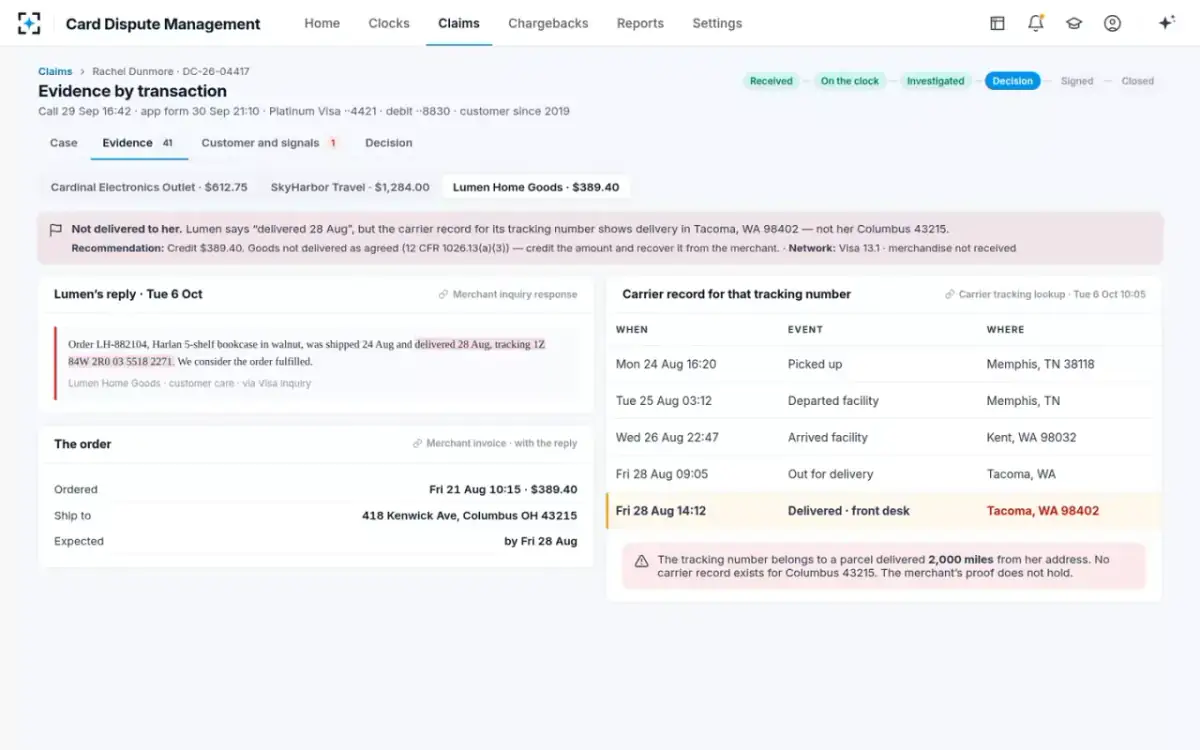Open Carrier tracking lookup source link
This screenshot has height=750, width=1200.
click(1045, 295)
